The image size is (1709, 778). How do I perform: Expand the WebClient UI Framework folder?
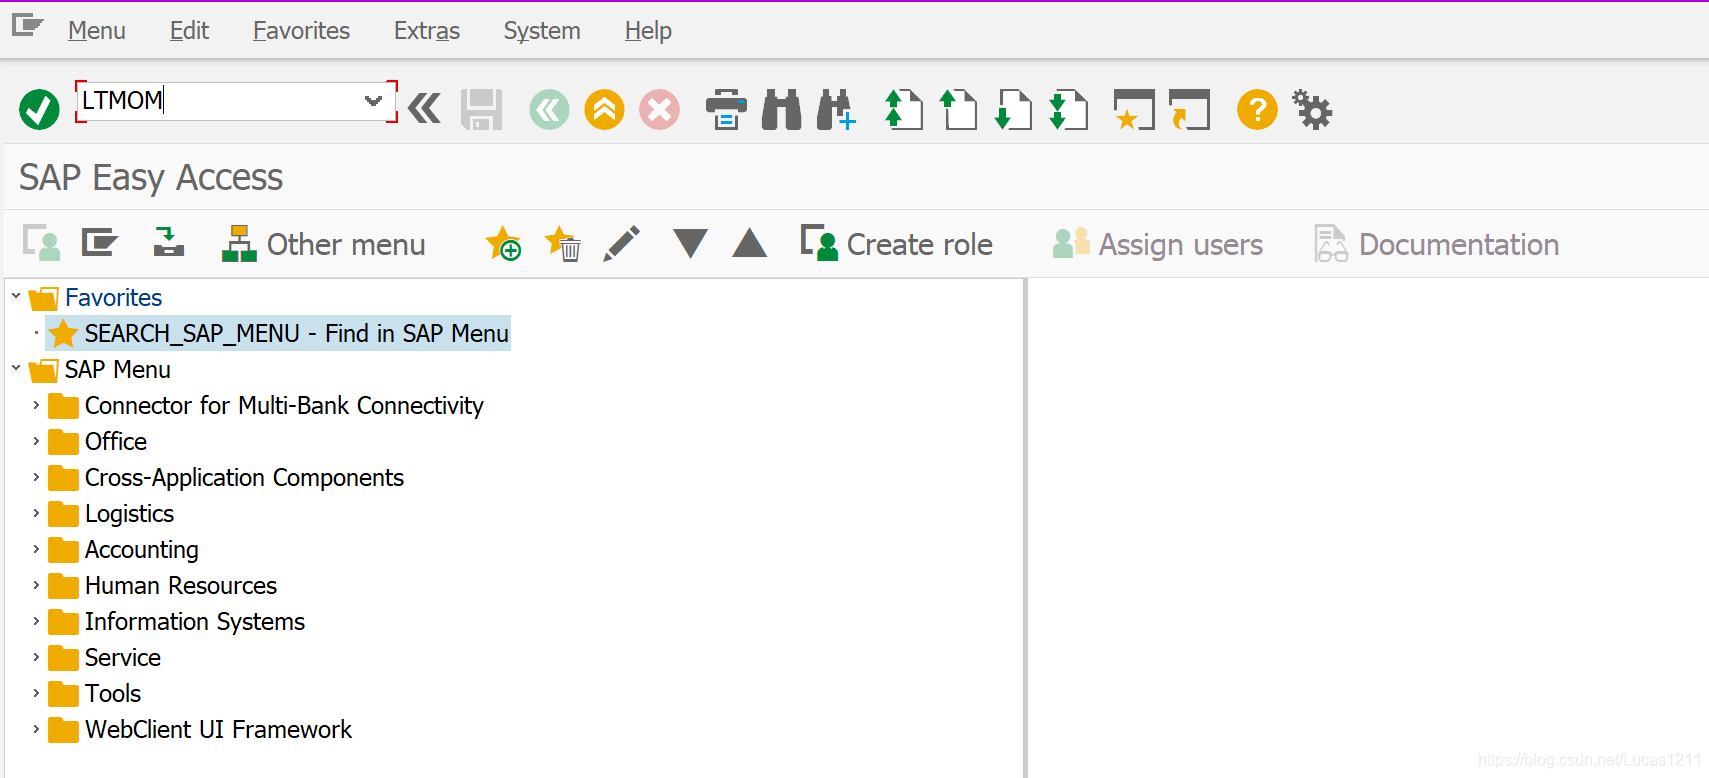36,729
